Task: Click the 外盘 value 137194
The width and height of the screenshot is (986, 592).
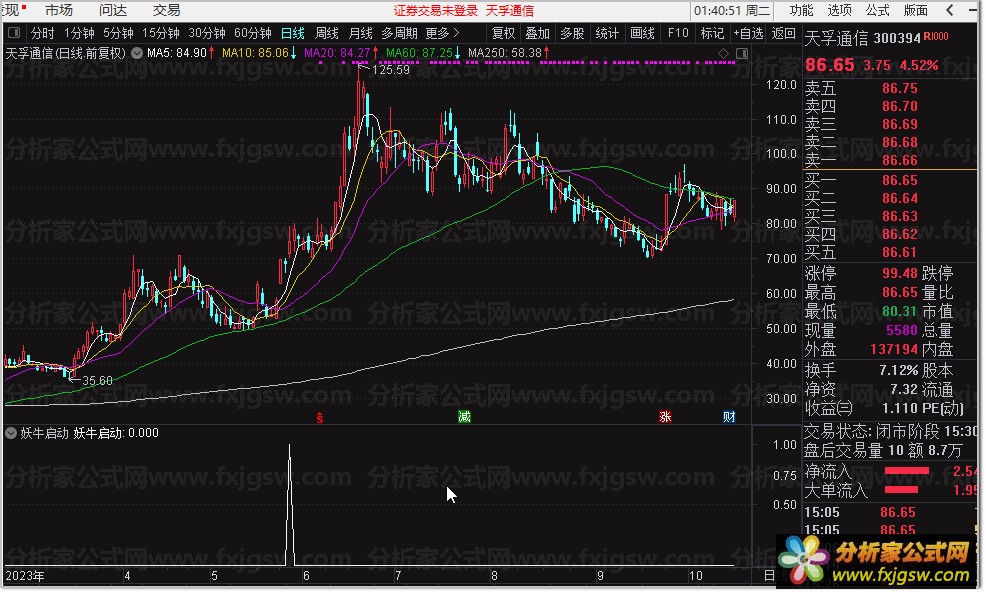Action: click(x=894, y=349)
